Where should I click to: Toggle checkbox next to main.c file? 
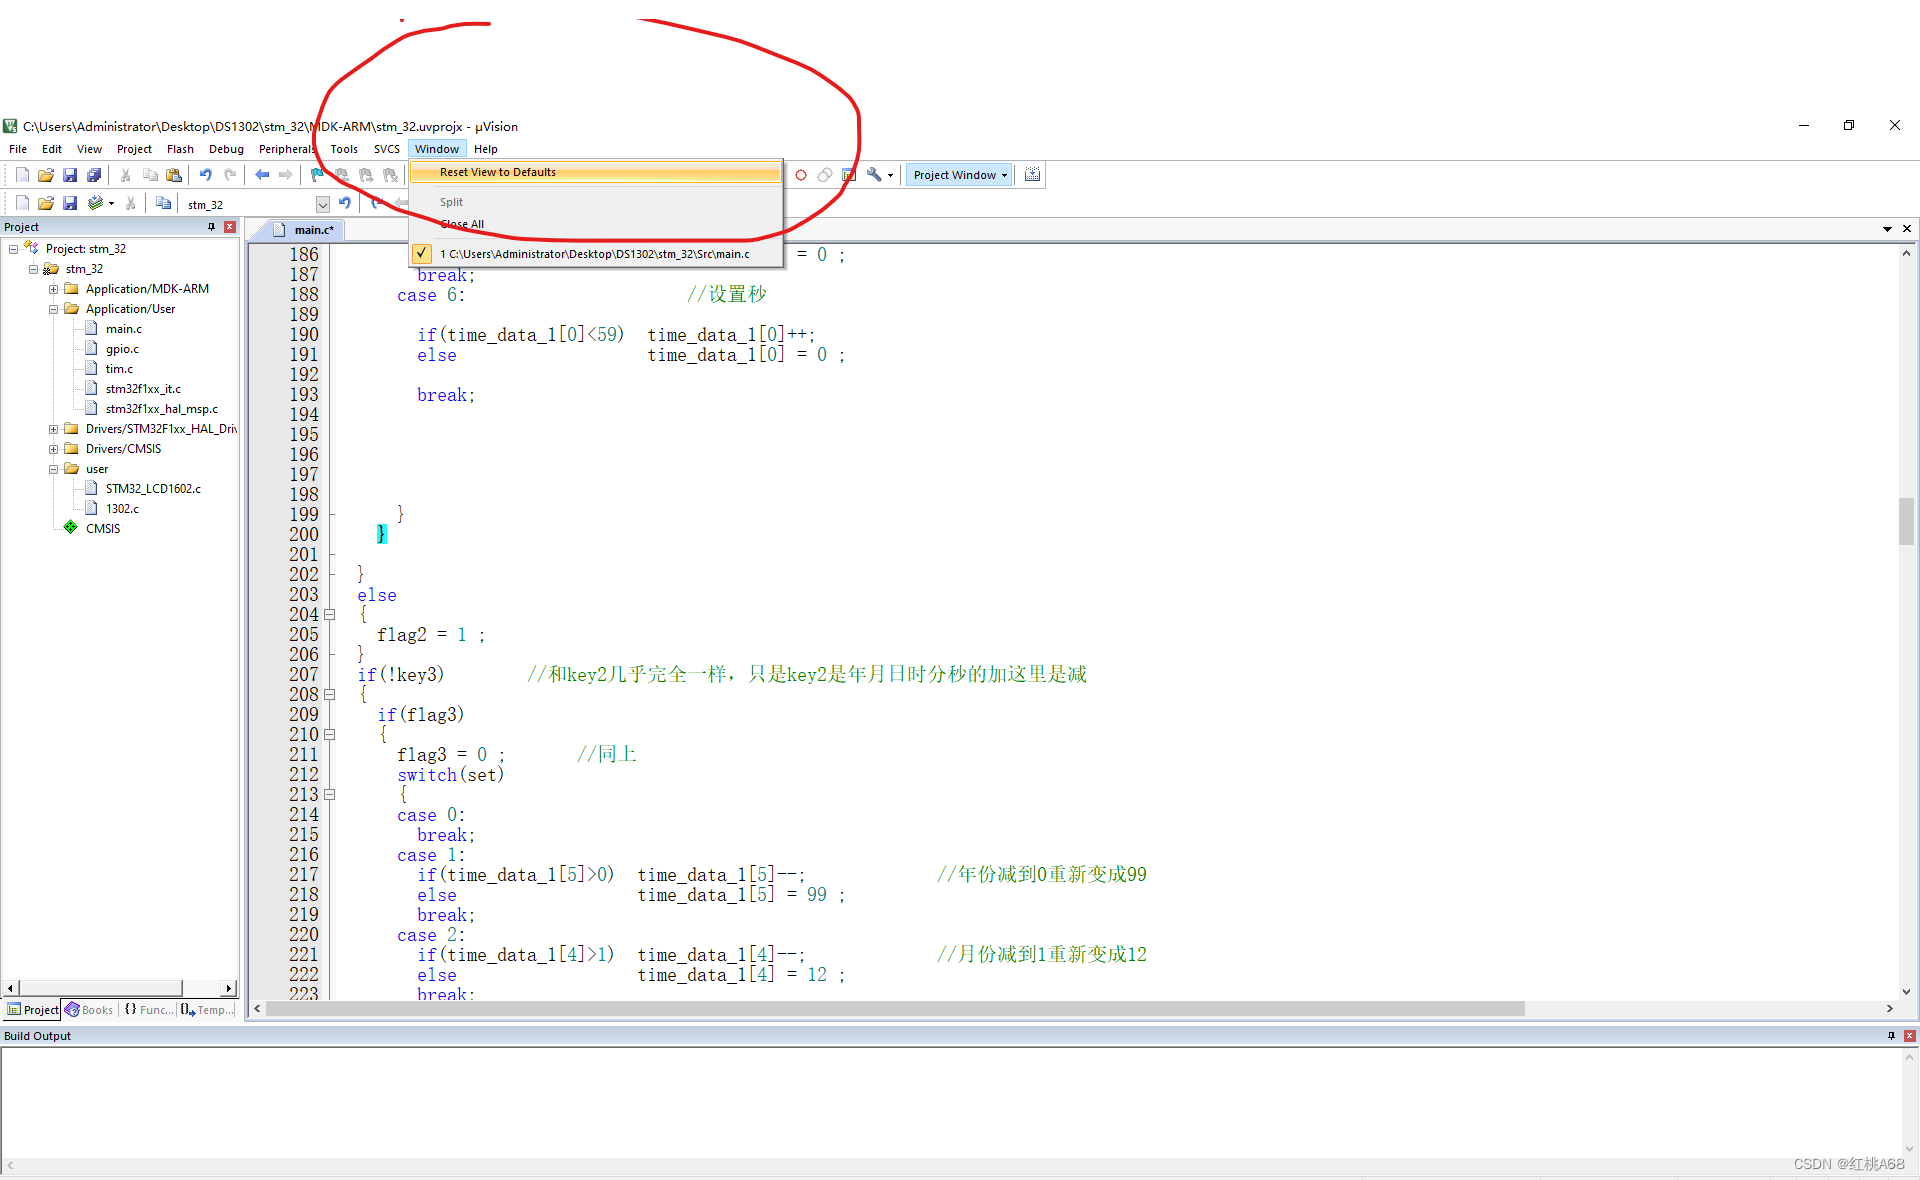pyautogui.click(x=420, y=252)
